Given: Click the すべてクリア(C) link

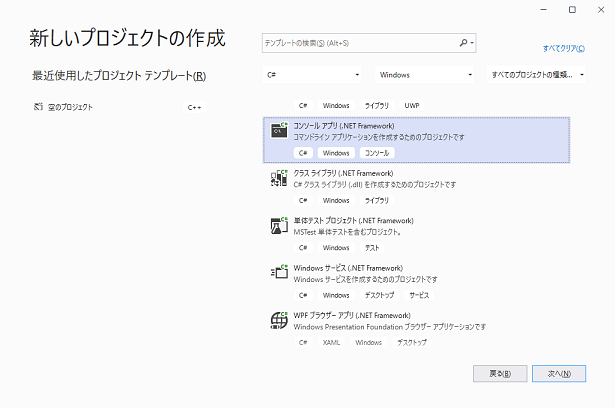Looking at the screenshot, I should (564, 48).
